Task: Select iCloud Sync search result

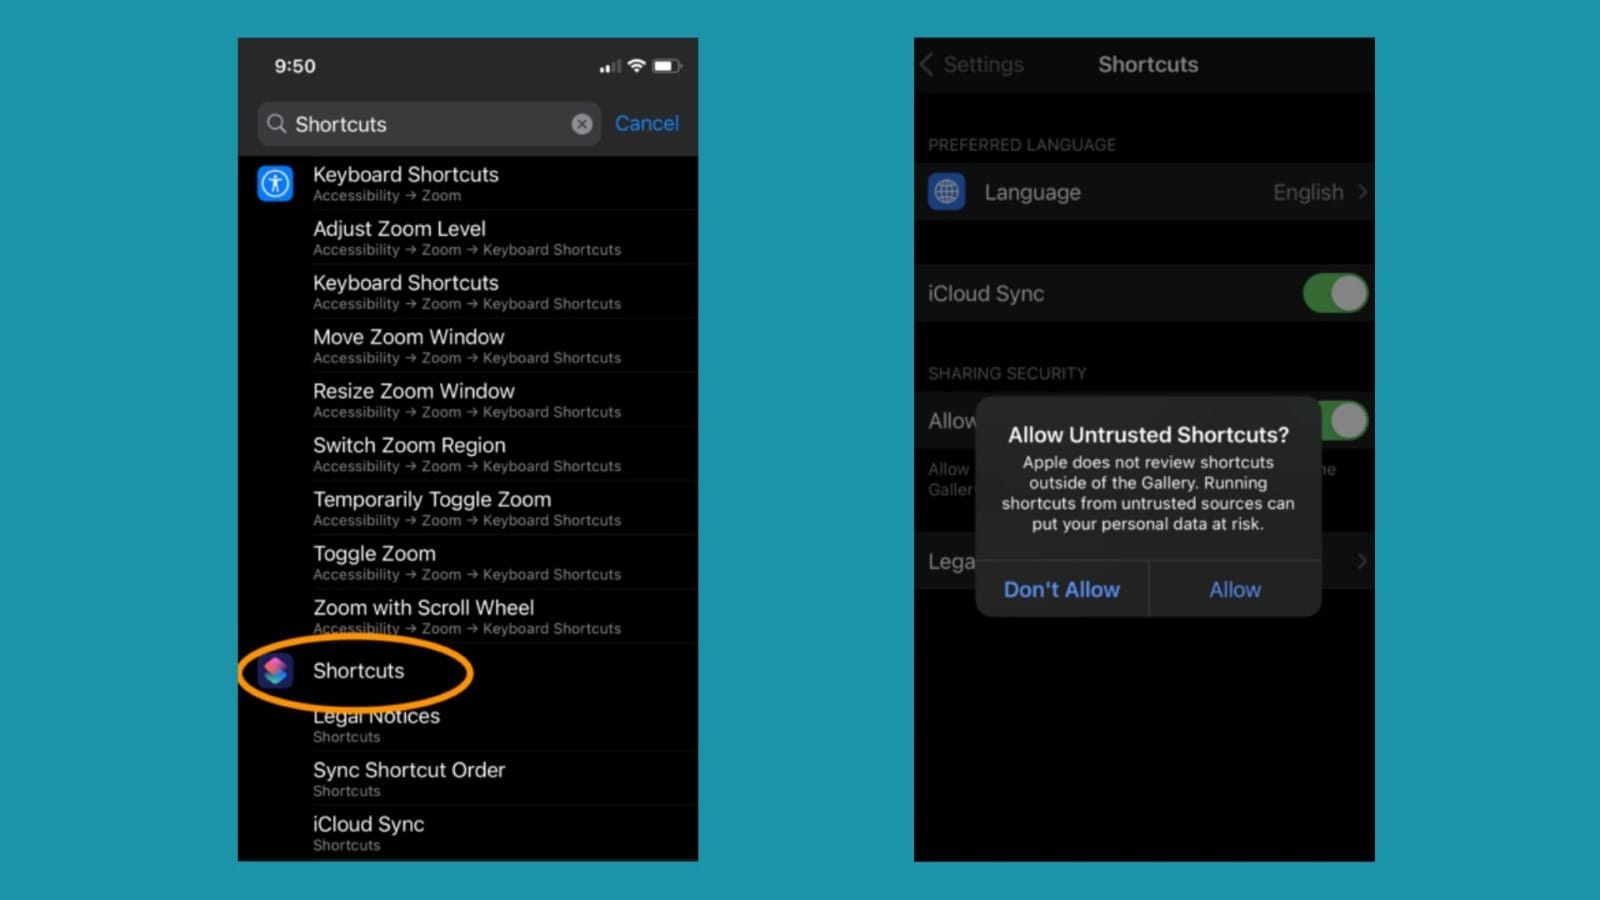Action: 505,833
